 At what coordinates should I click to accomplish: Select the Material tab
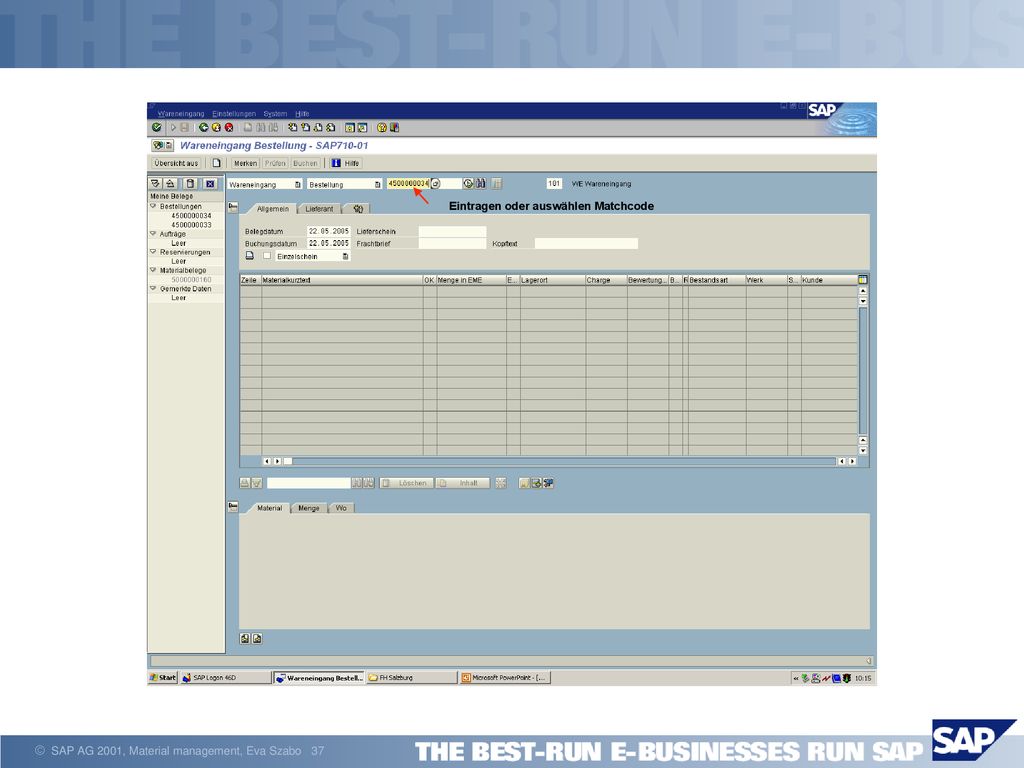click(x=269, y=508)
